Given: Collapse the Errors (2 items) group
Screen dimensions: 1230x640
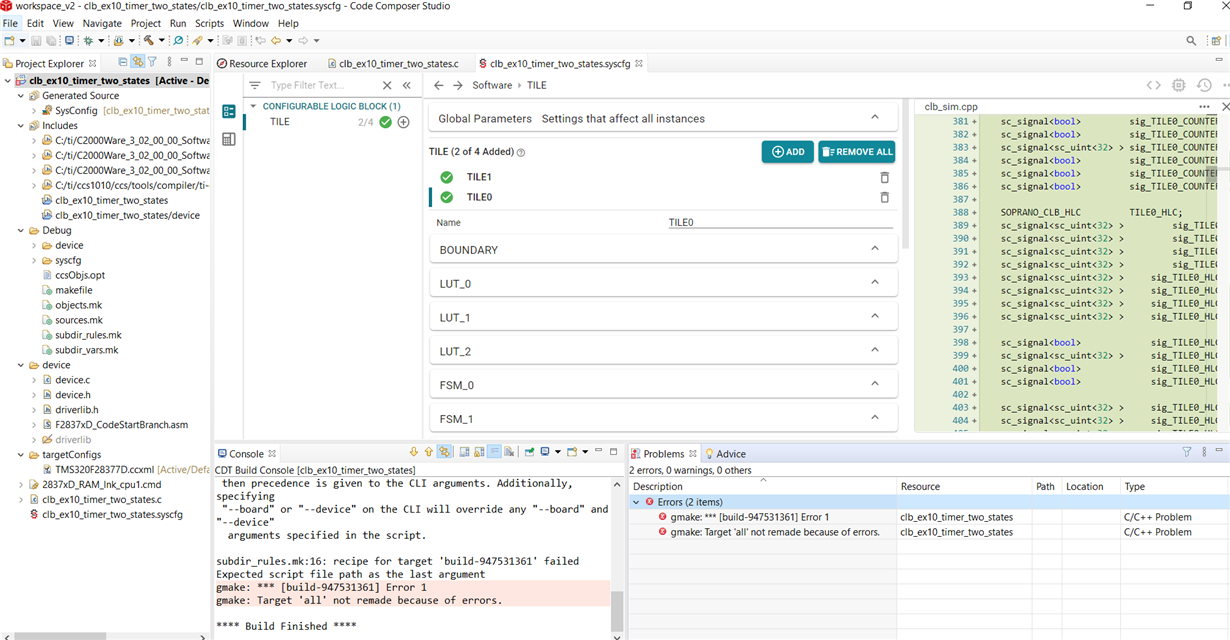Looking at the screenshot, I should tap(636, 502).
